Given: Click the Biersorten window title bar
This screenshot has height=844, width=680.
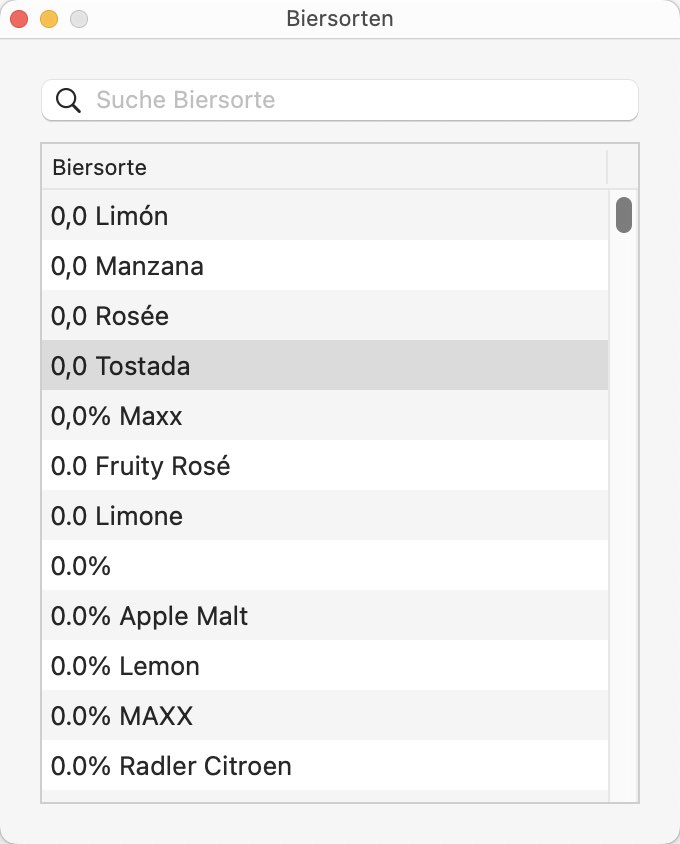Looking at the screenshot, I should coord(340,19).
